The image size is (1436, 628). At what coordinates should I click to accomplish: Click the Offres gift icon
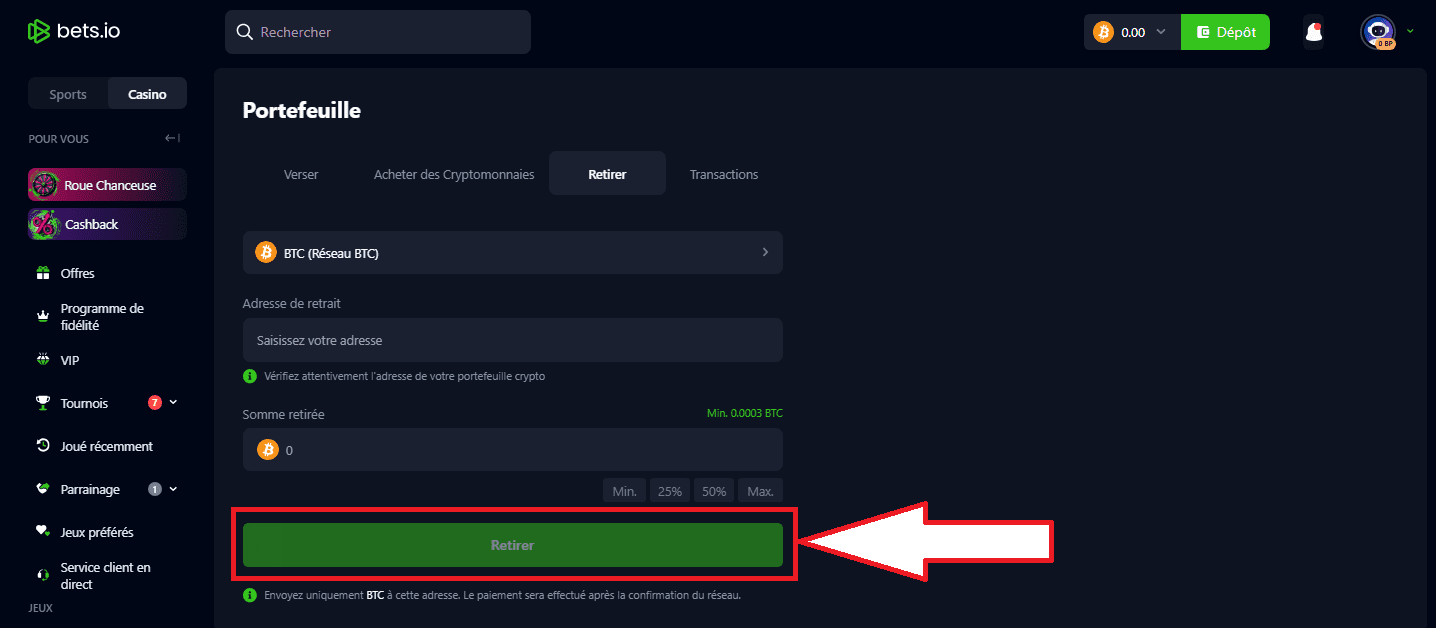pos(43,273)
